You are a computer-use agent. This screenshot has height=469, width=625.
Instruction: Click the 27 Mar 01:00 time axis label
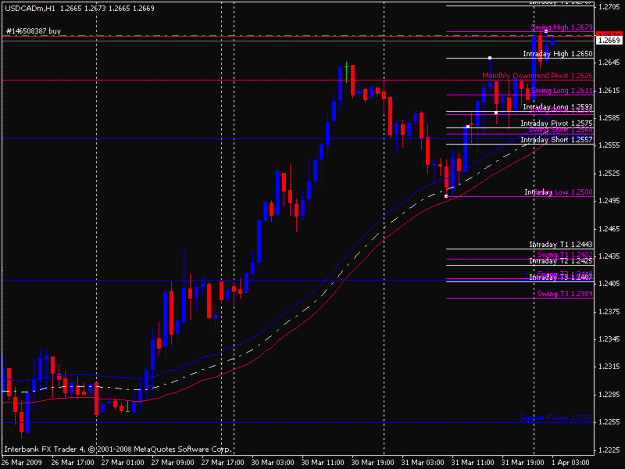pos(122,463)
